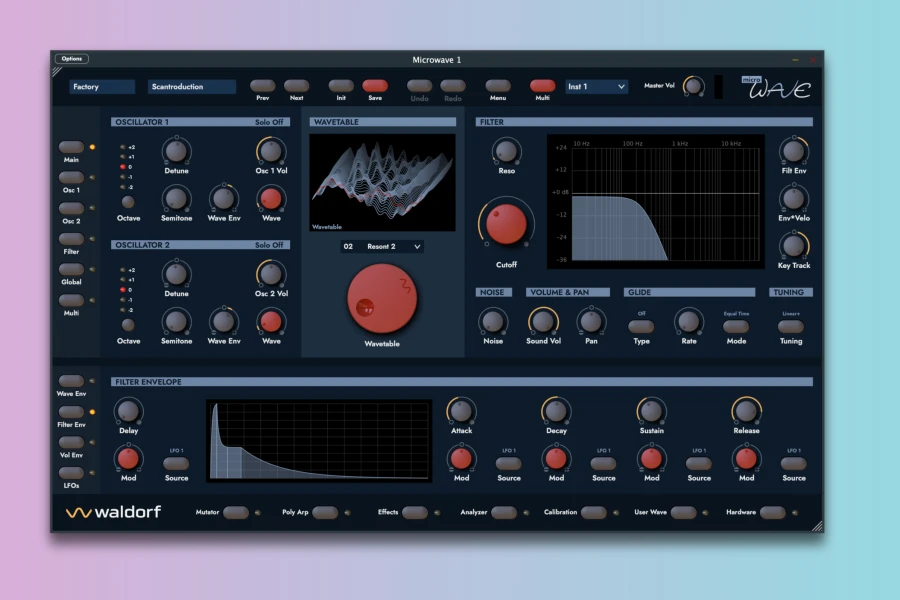900x600 pixels.
Task: Toggle the red Multi button in top bar
Action: pyautogui.click(x=542, y=86)
